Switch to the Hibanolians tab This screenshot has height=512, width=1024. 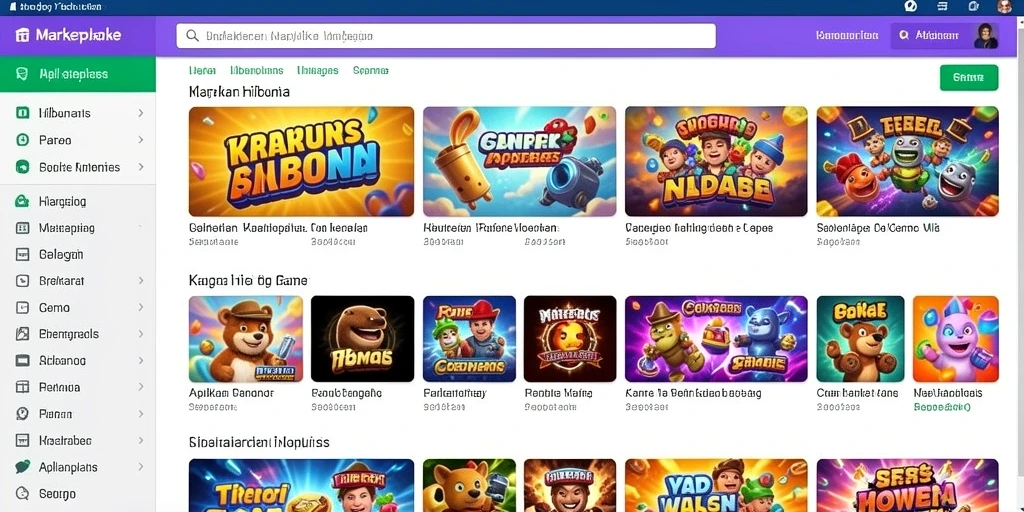257,70
